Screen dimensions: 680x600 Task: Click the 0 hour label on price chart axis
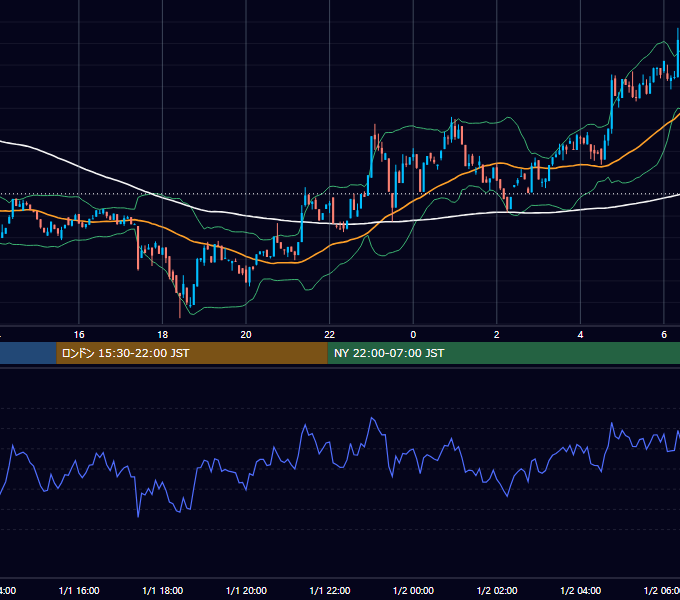pyautogui.click(x=413, y=335)
